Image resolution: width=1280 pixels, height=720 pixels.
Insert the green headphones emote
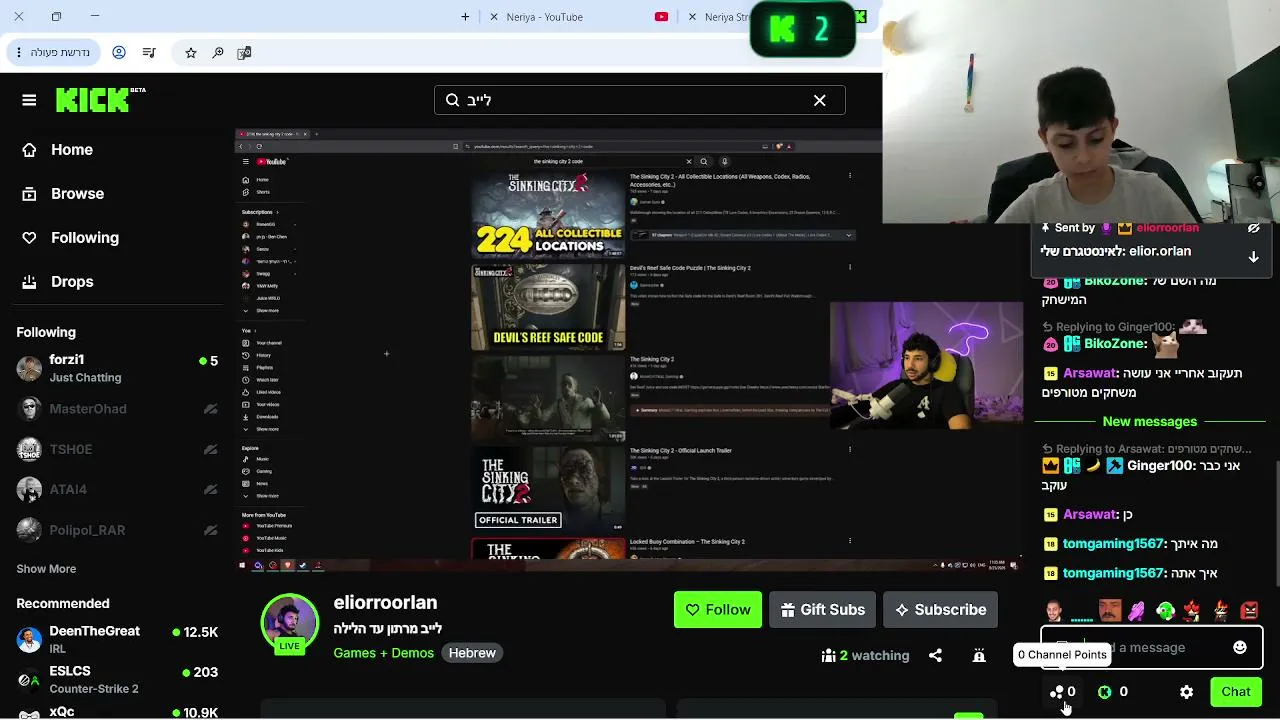(1165, 610)
